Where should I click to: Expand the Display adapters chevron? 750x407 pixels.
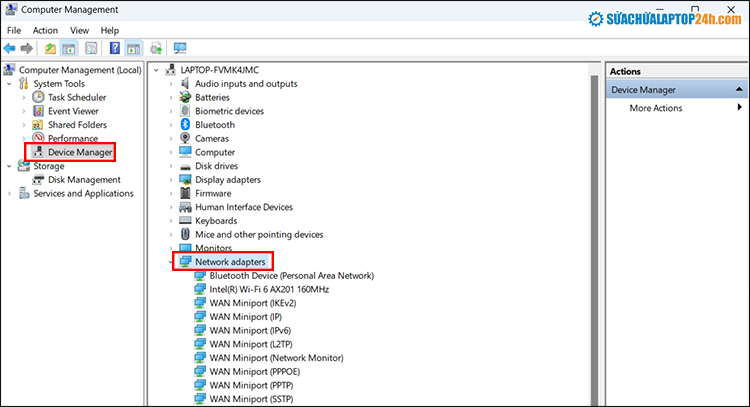coord(171,180)
